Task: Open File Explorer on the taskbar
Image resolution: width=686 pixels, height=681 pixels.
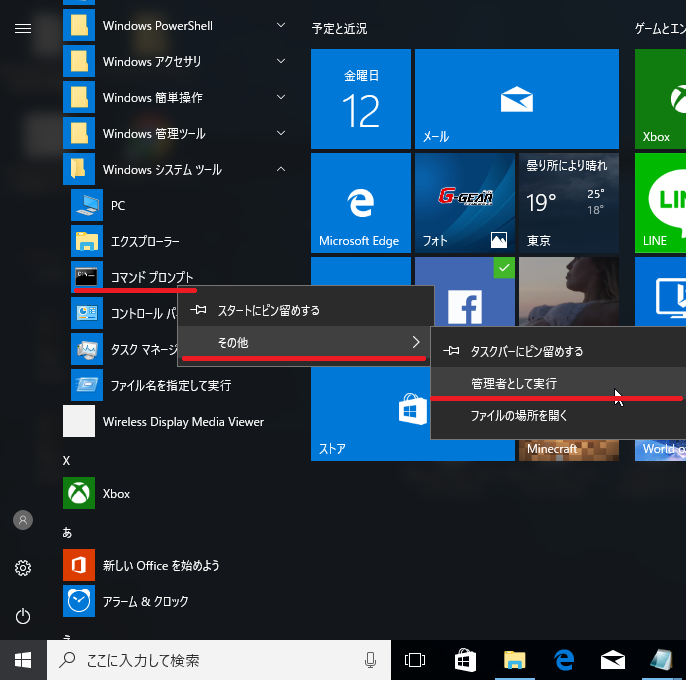Action: (x=514, y=660)
